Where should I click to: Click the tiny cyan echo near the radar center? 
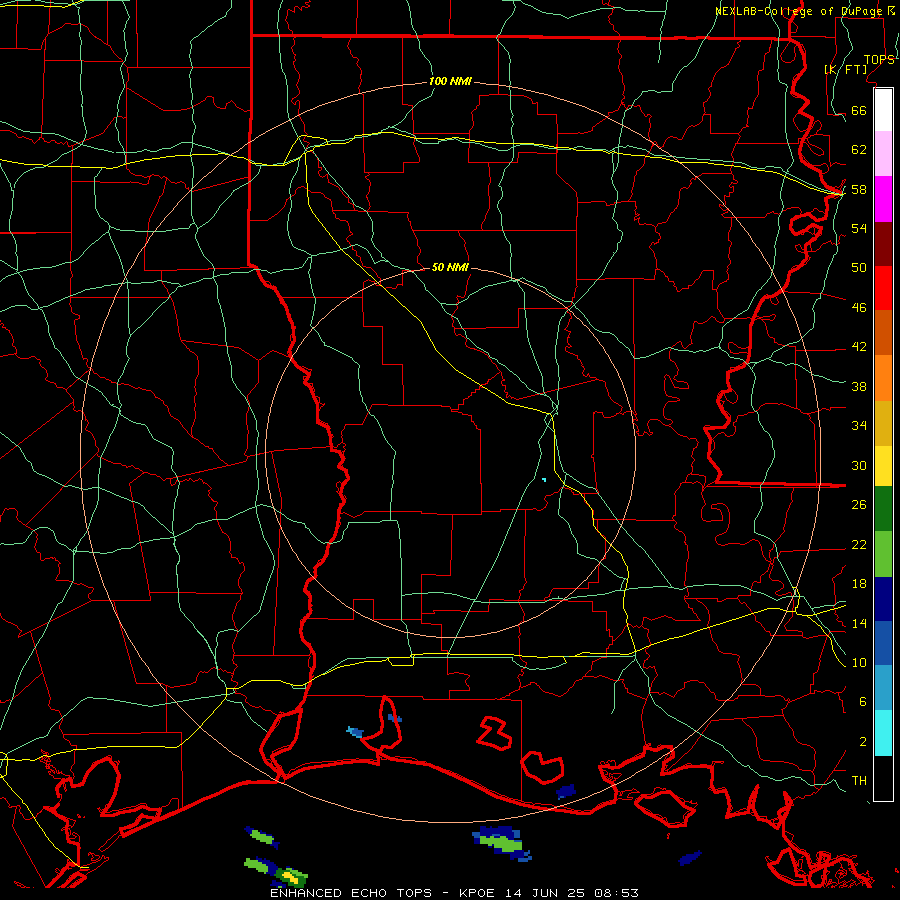click(544, 479)
